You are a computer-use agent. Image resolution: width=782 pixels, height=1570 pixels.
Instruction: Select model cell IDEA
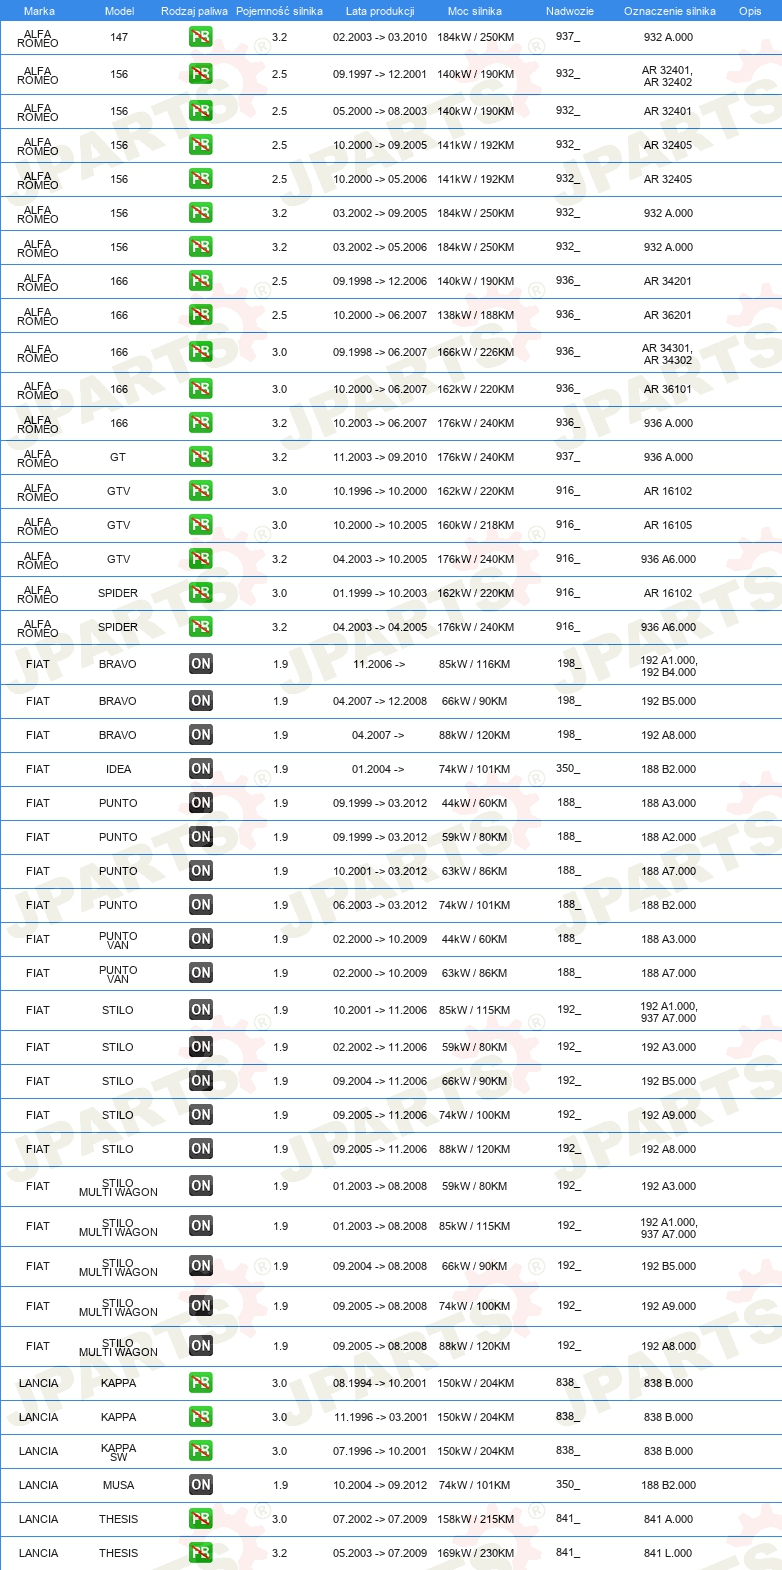(119, 769)
